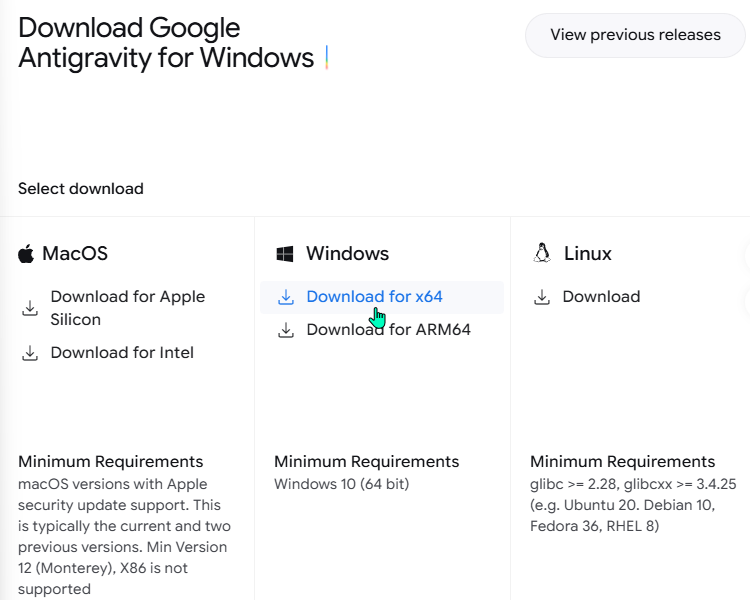Click the Linux column heading text
The height and width of the screenshot is (600, 750).
pos(588,254)
